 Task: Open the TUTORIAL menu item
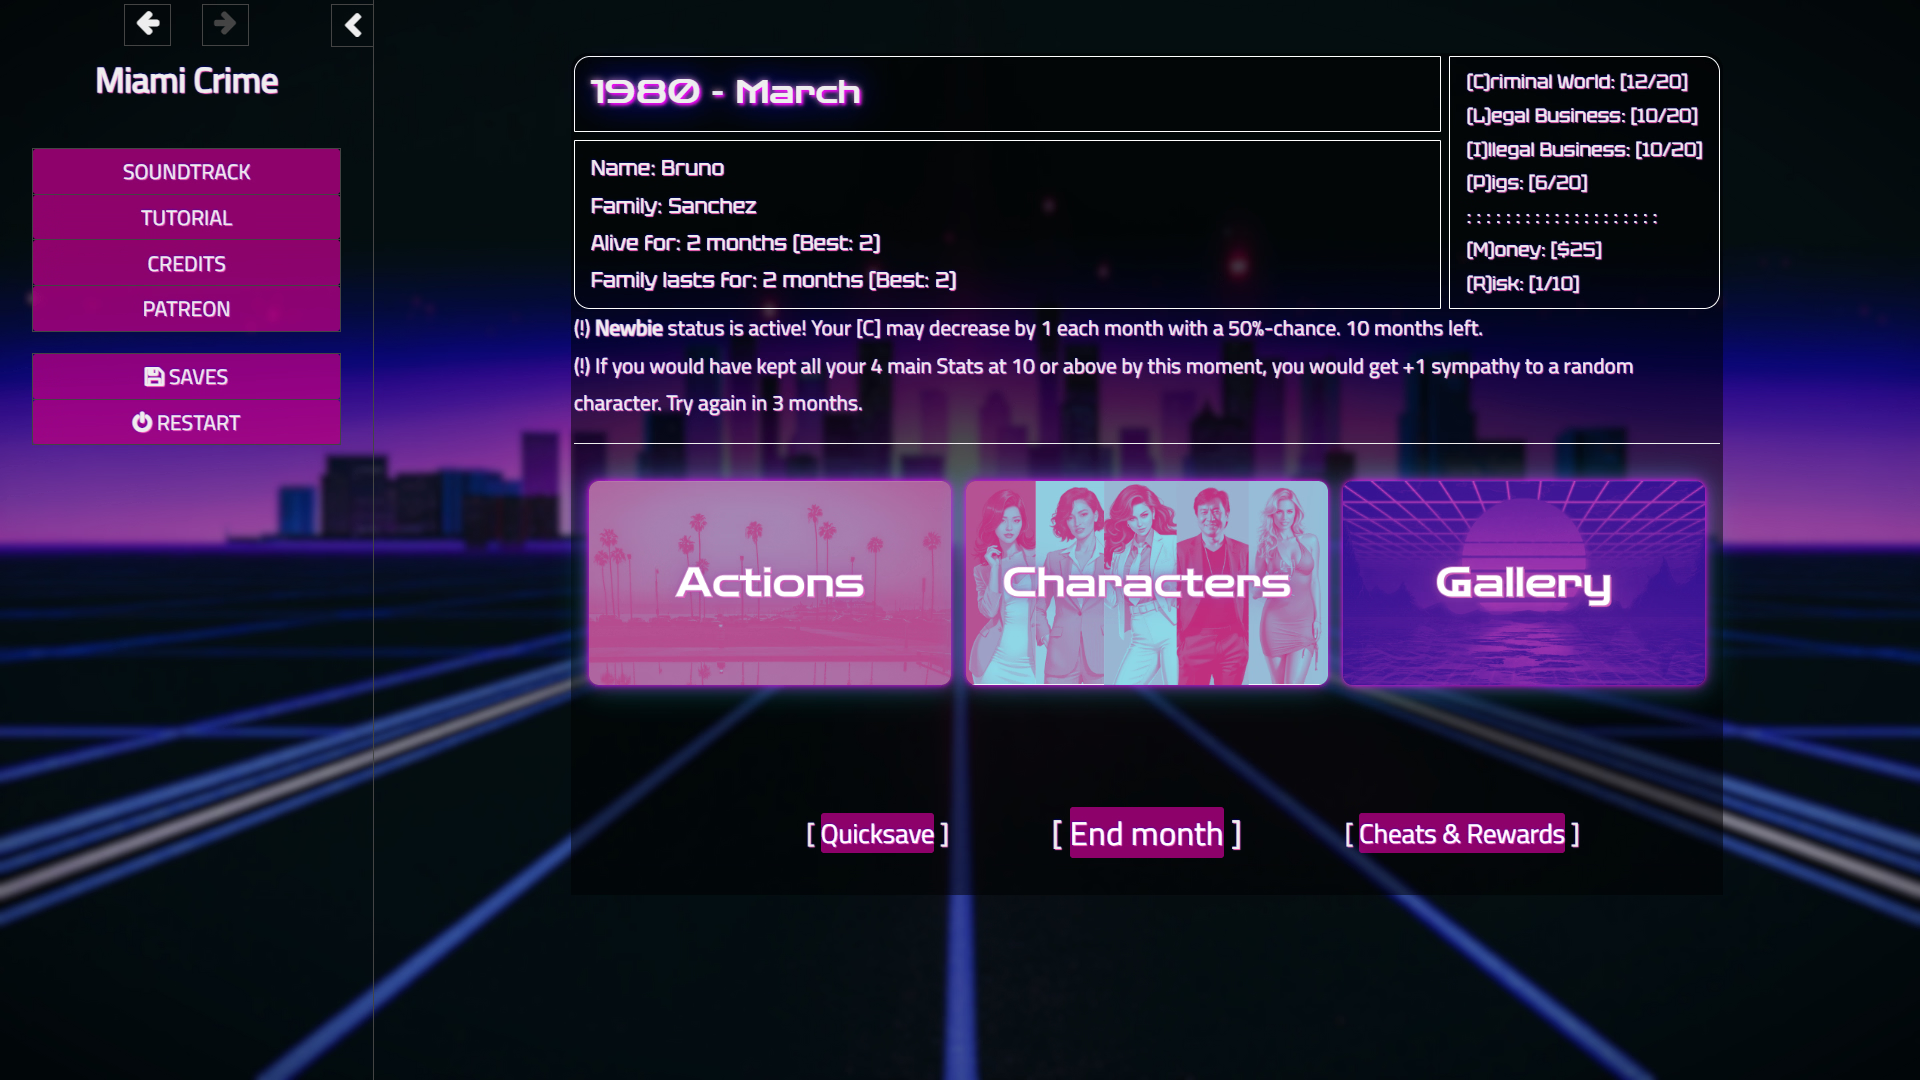click(186, 218)
